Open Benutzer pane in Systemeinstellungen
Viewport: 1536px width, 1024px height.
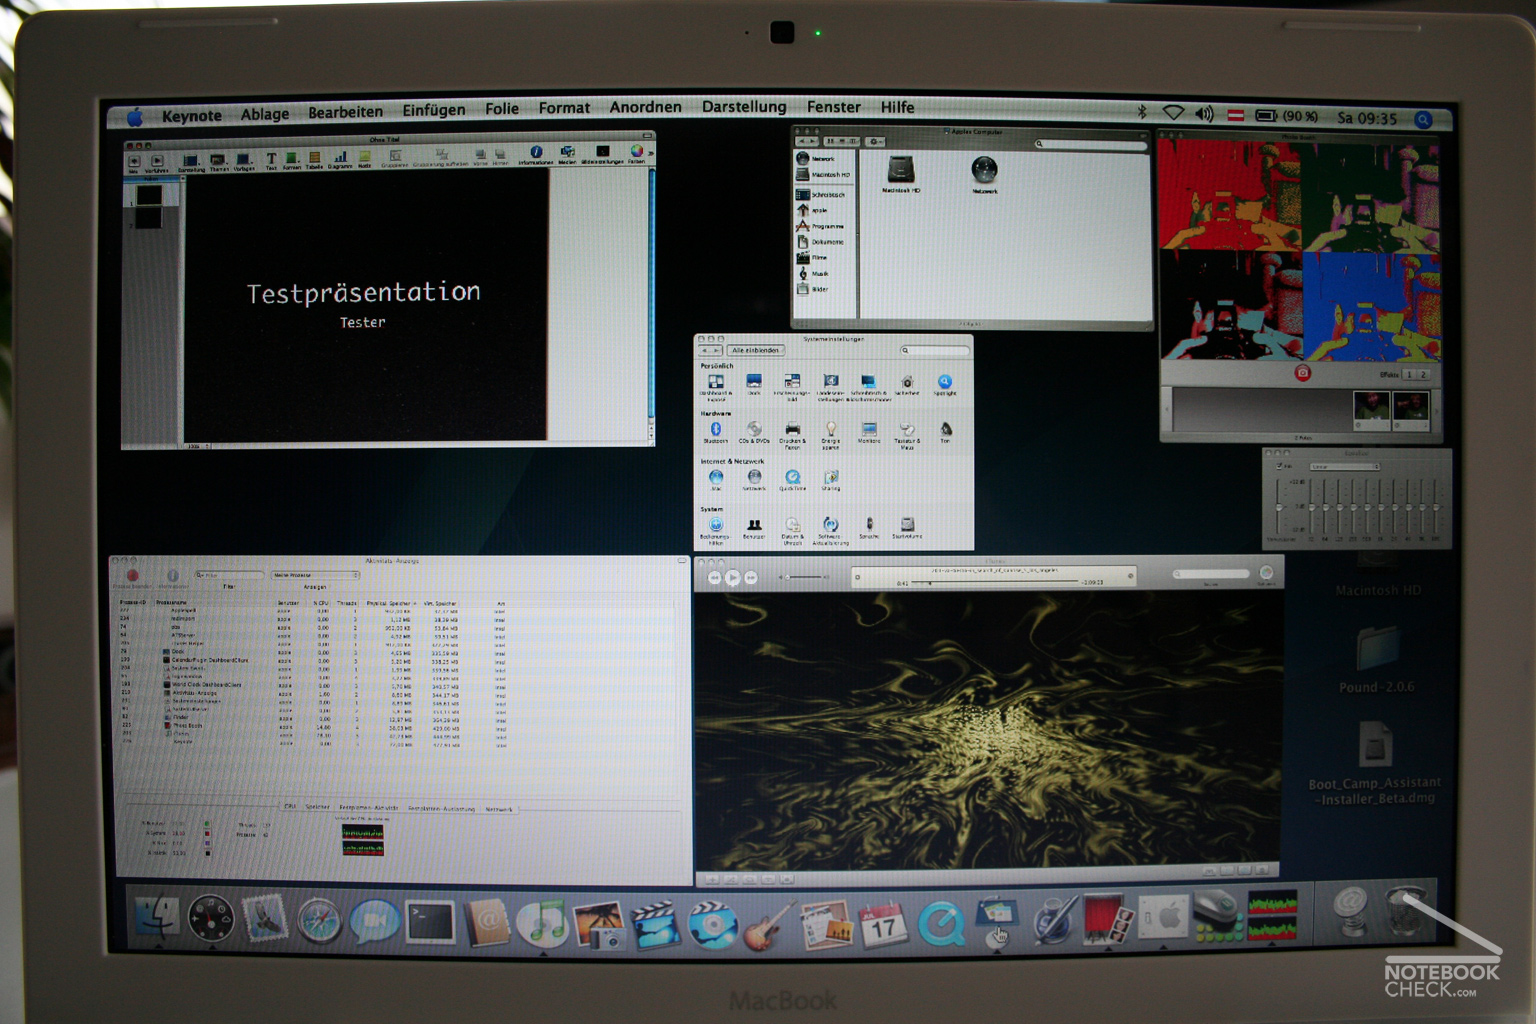pos(754,525)
